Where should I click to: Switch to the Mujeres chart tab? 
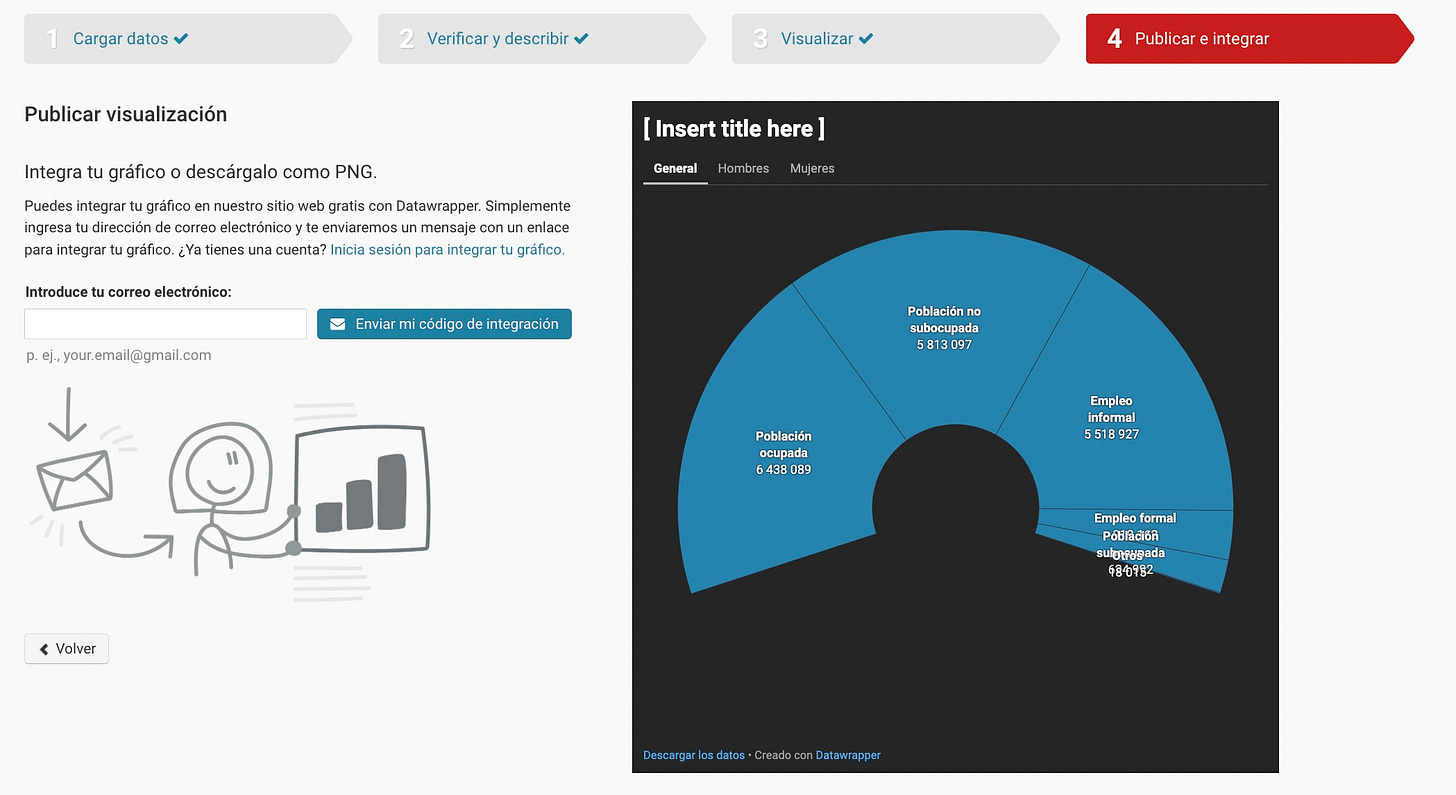812,168
